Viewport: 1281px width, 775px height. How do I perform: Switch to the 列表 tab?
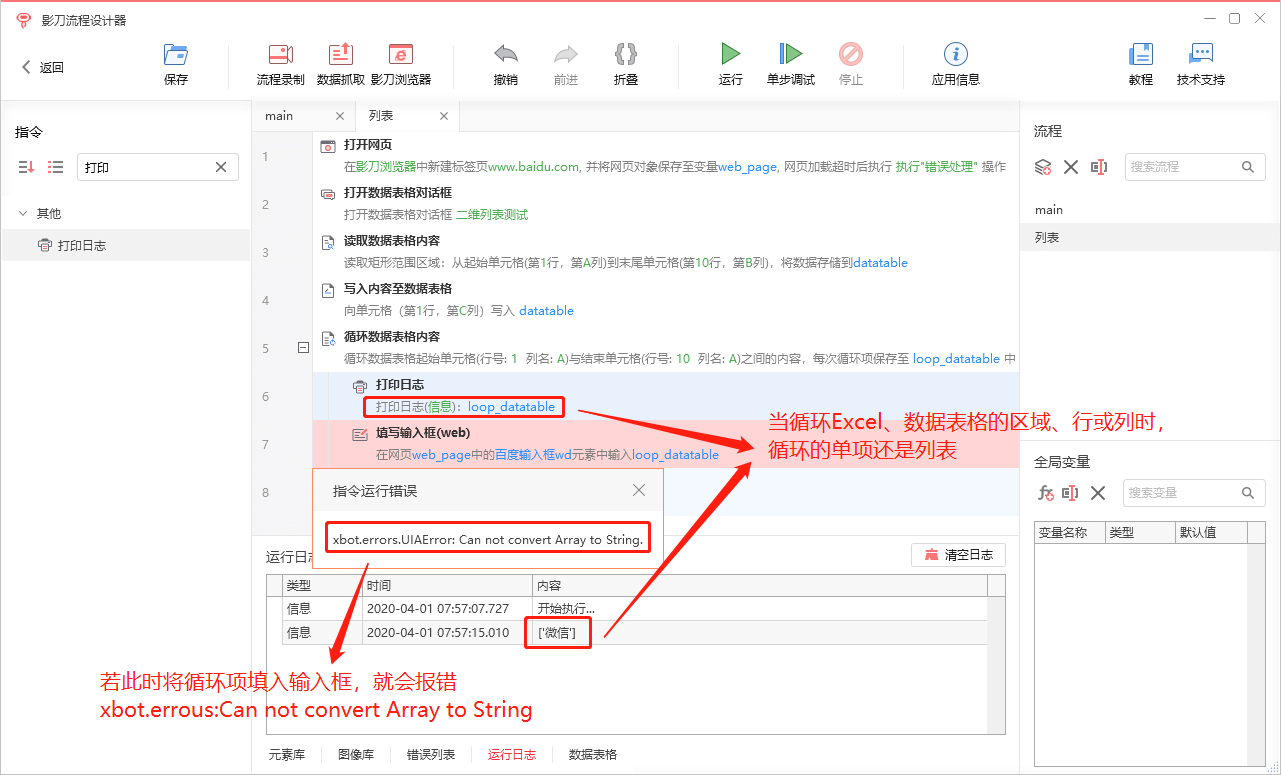point(381,116)
